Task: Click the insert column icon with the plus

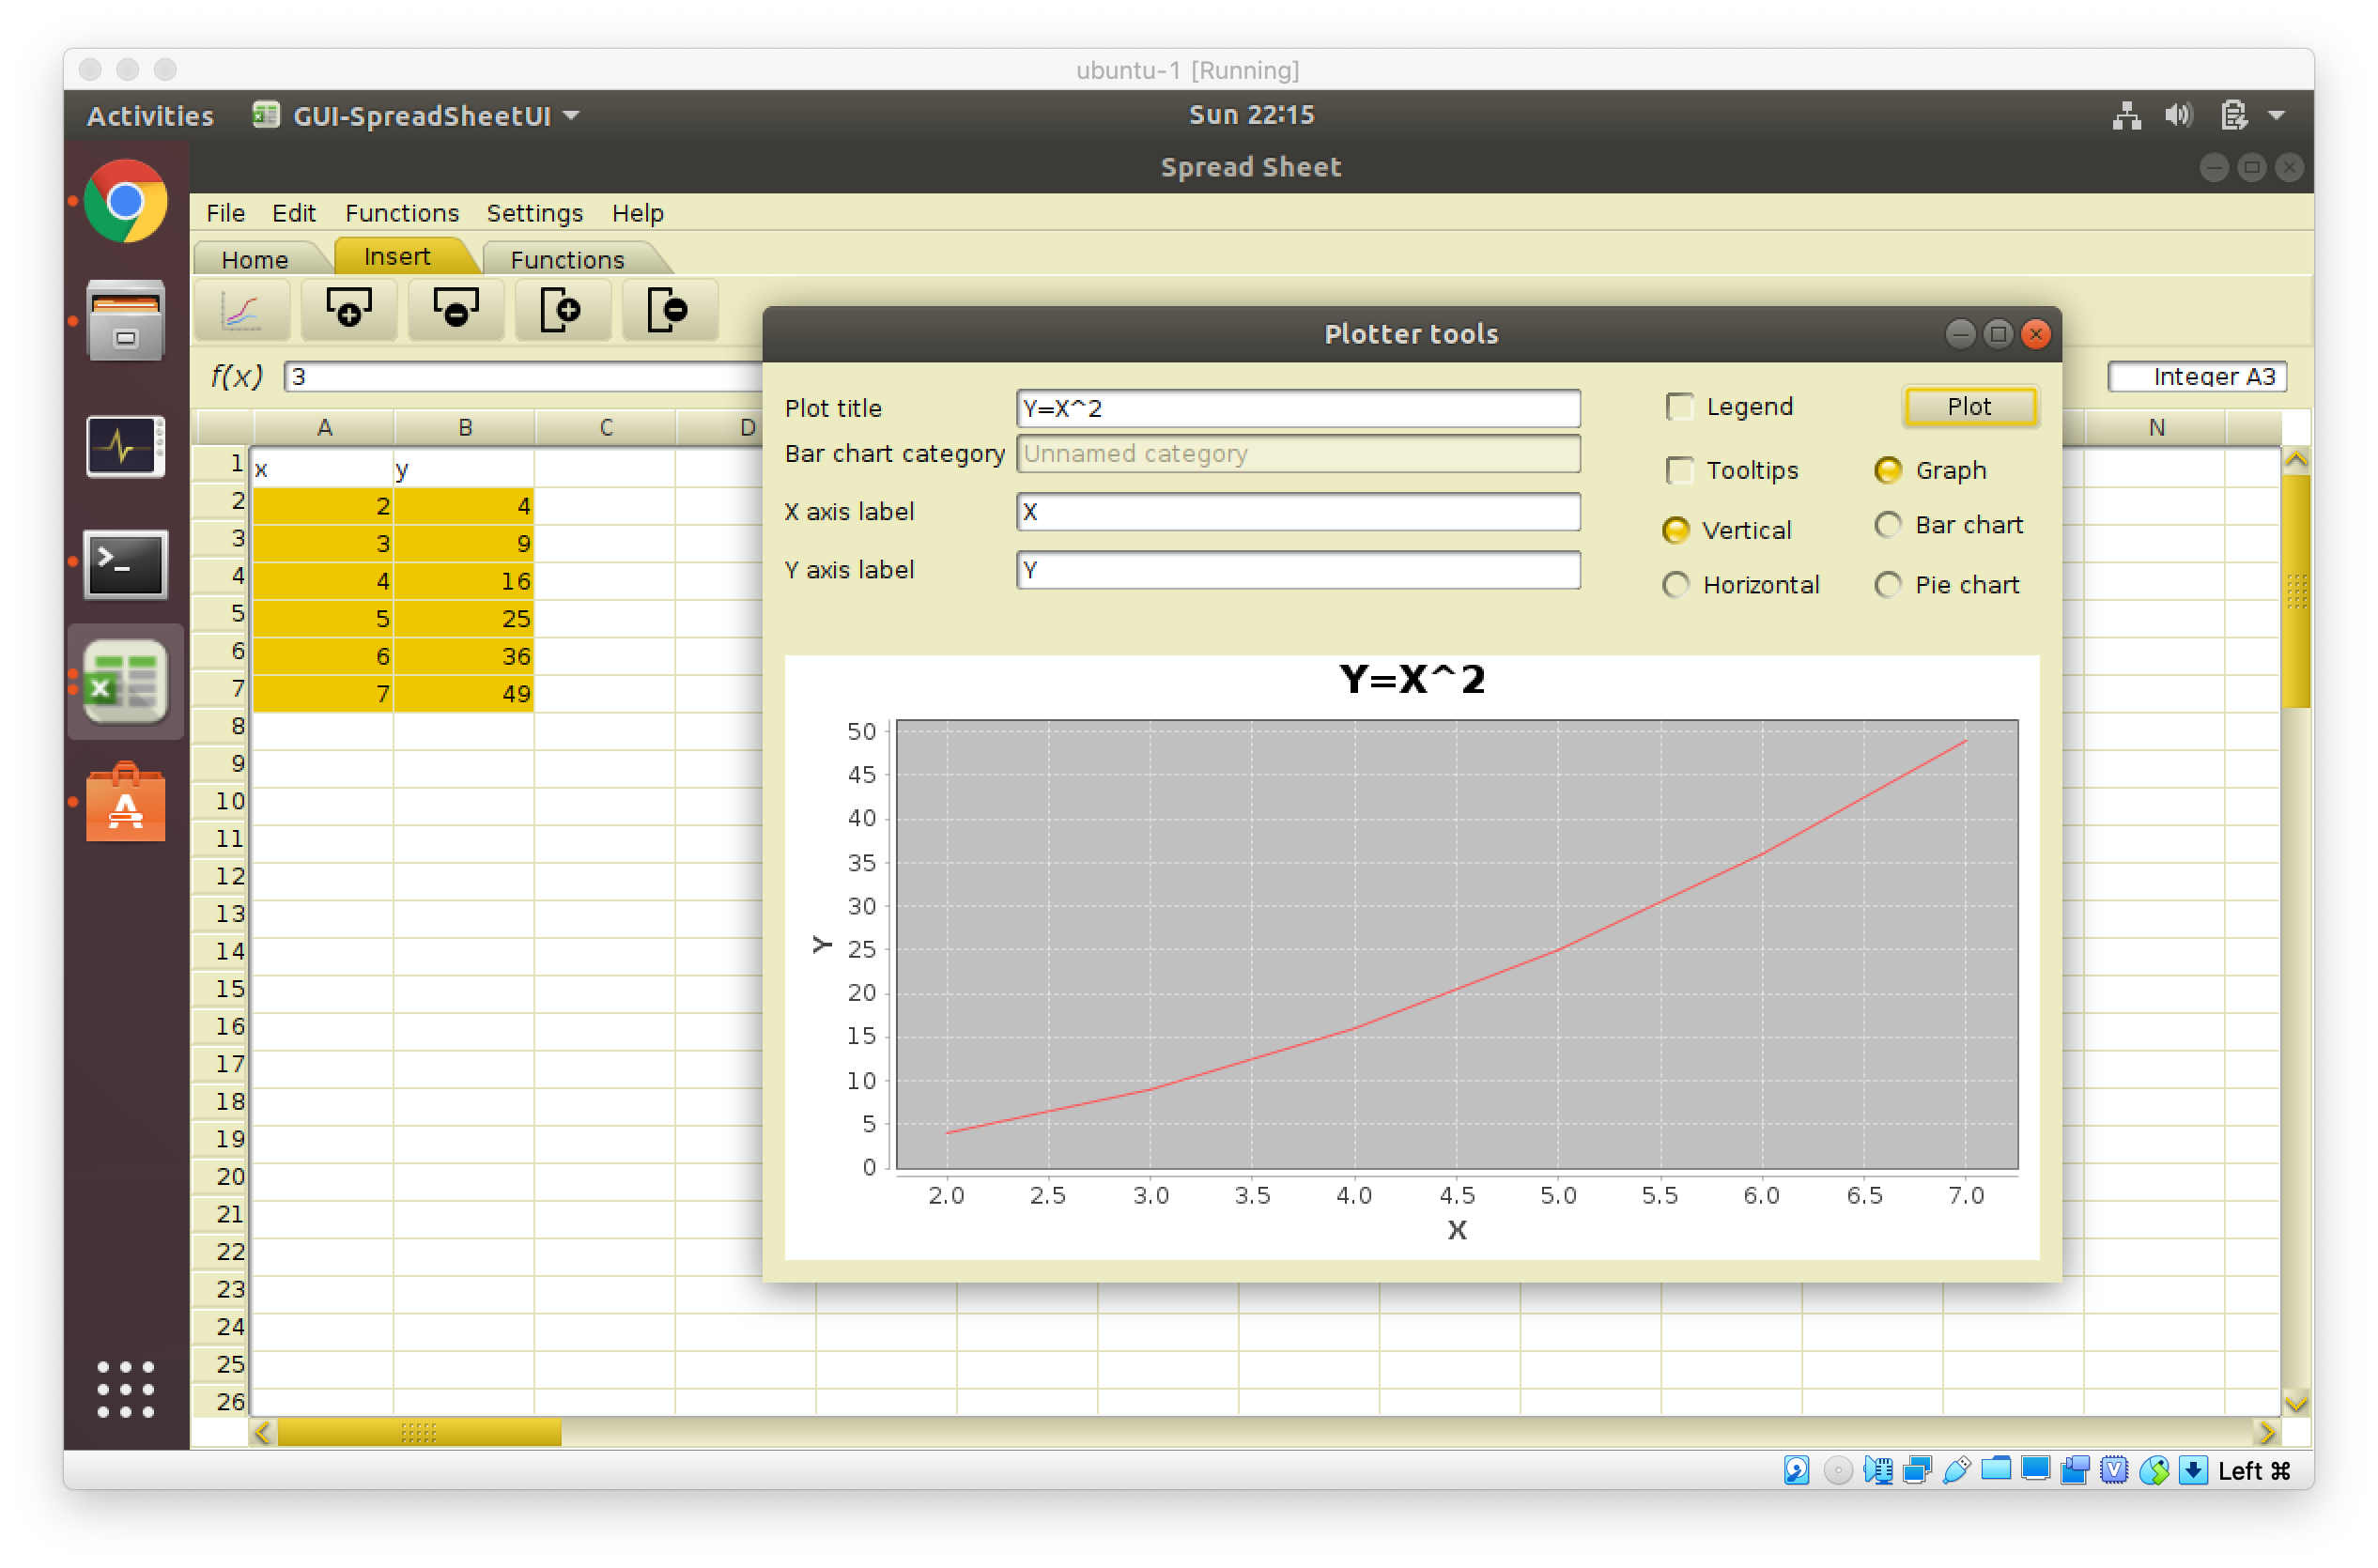Action: coord(562,311)
